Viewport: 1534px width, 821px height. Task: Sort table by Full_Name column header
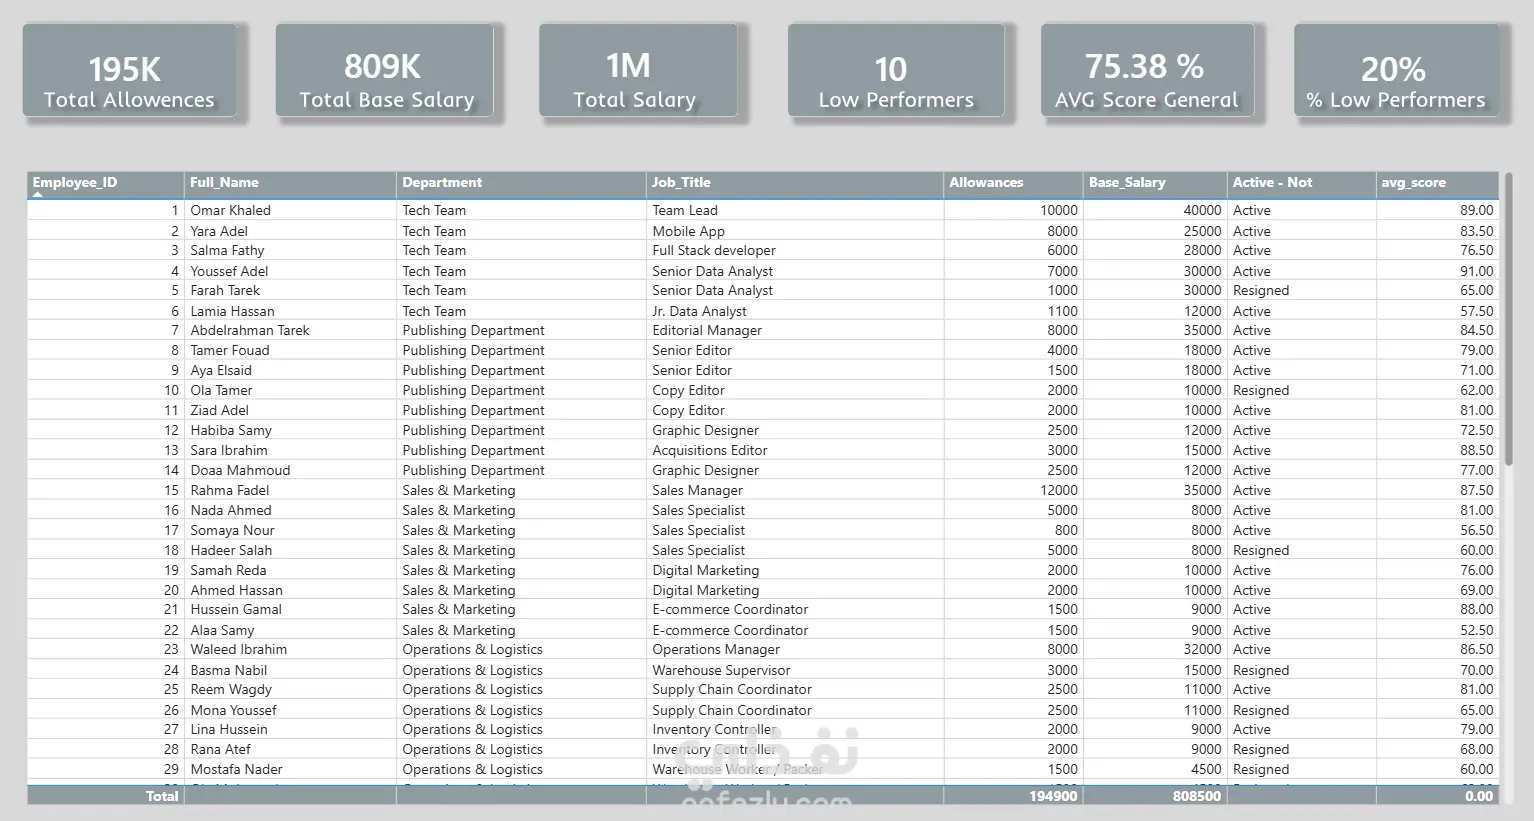290,183
